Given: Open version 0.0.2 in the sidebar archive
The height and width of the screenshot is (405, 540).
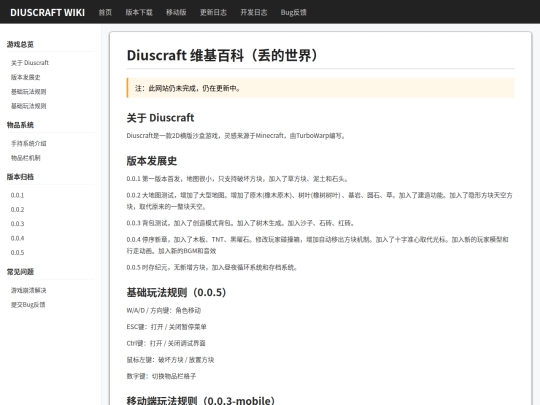Looking at the screenshot, I should point(17,209).
